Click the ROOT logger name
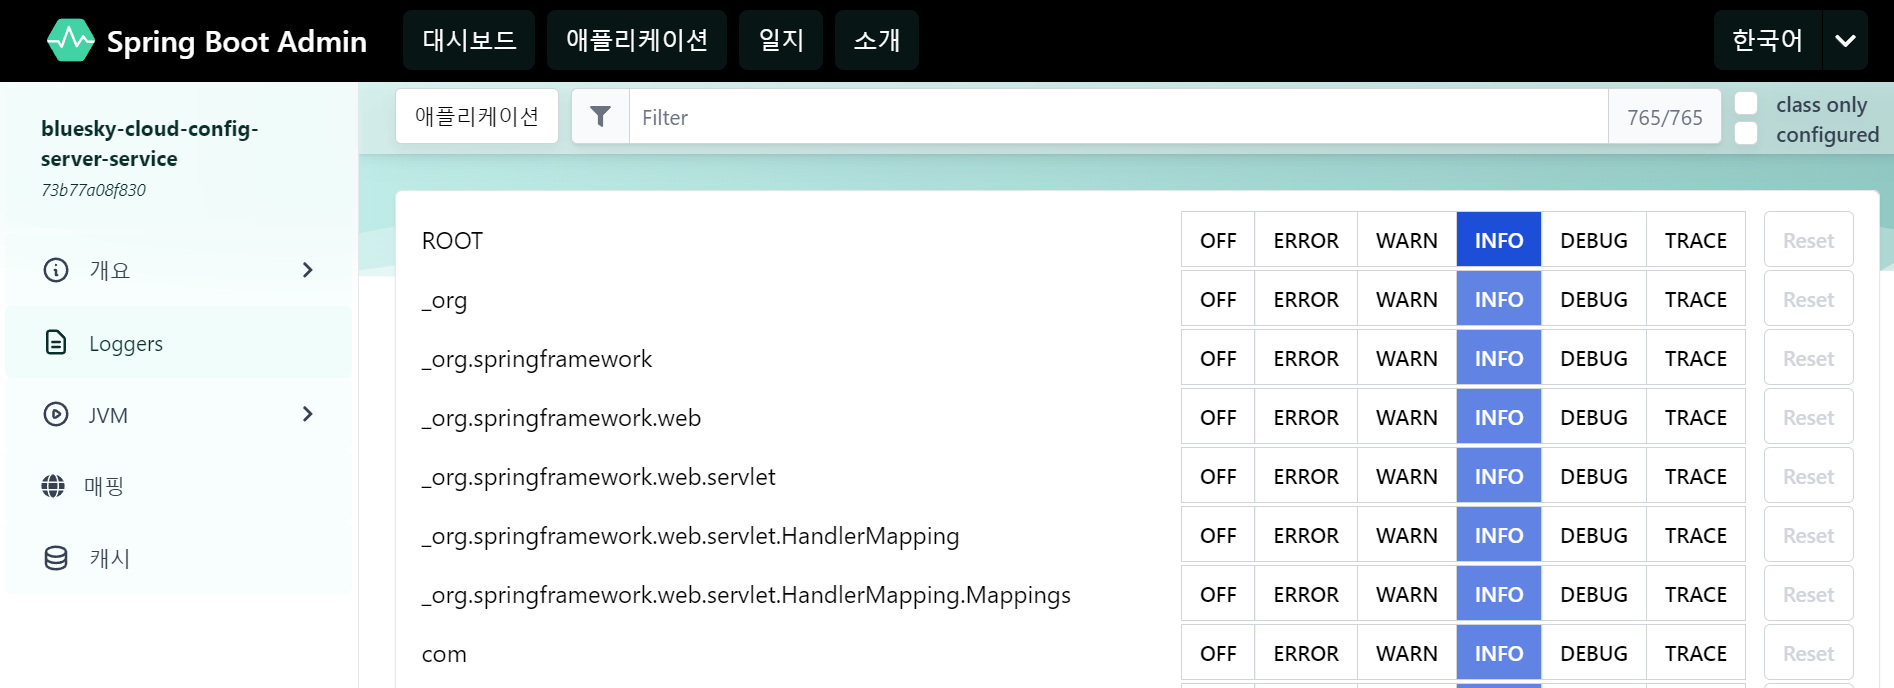Viewport: 1894px width, 688px height. click(452, 240)
